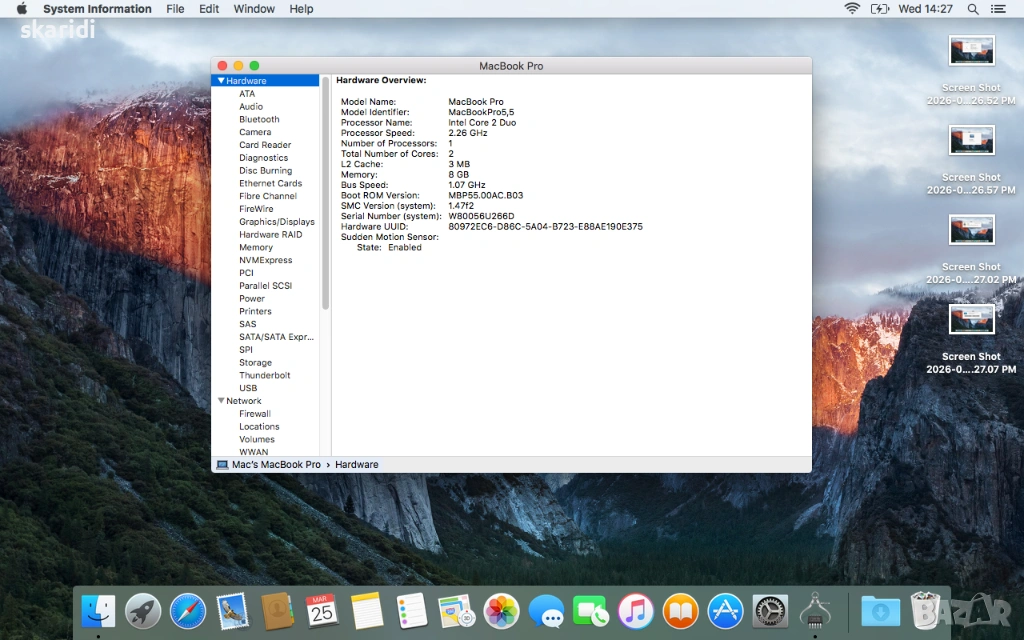
Task: Collapse the Network section triangle
Action: (x=221, y=401)
